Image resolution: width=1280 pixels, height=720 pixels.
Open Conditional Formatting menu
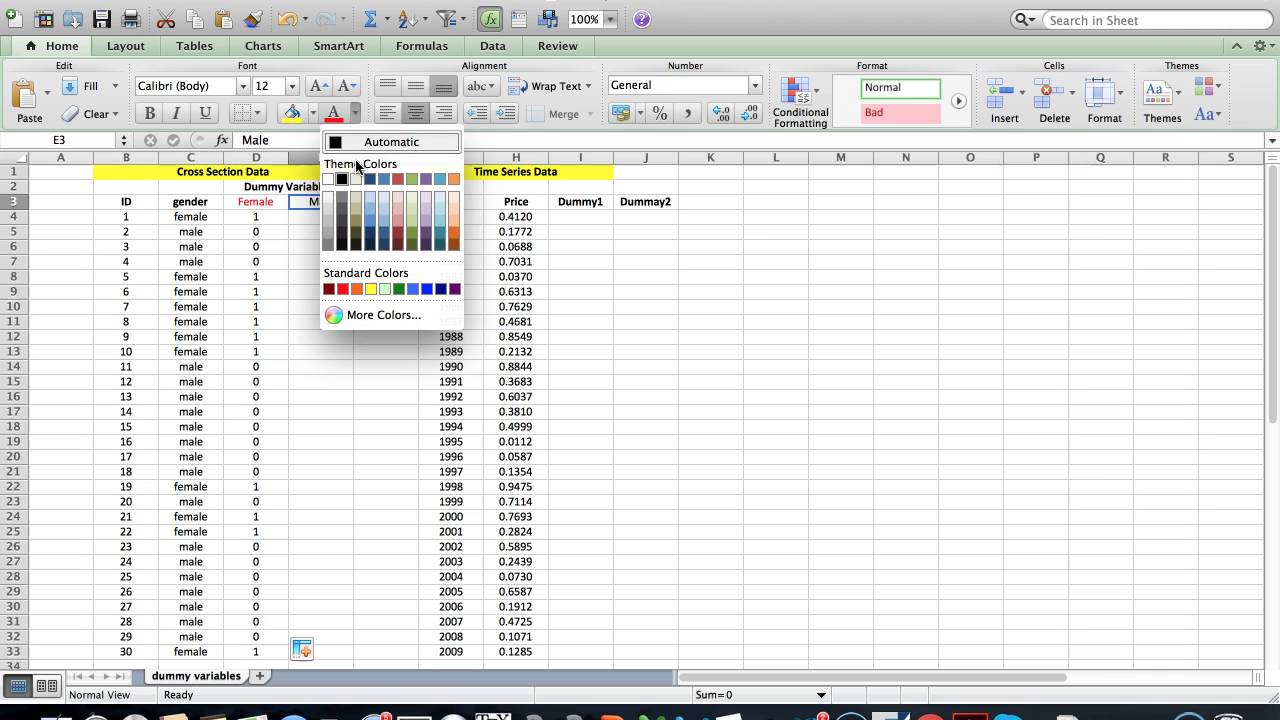pos(800,103)
